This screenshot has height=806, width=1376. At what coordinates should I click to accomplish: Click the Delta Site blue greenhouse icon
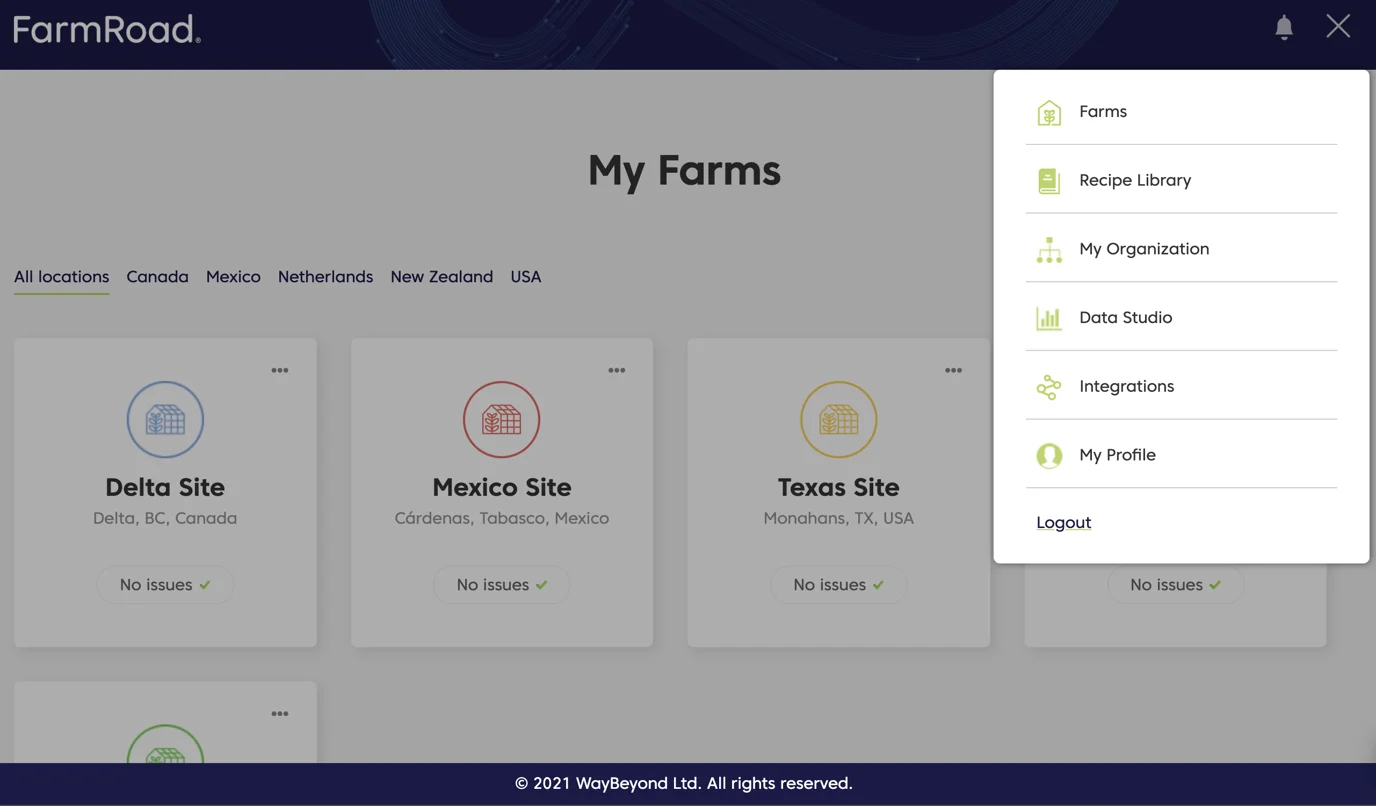(165, 419)
